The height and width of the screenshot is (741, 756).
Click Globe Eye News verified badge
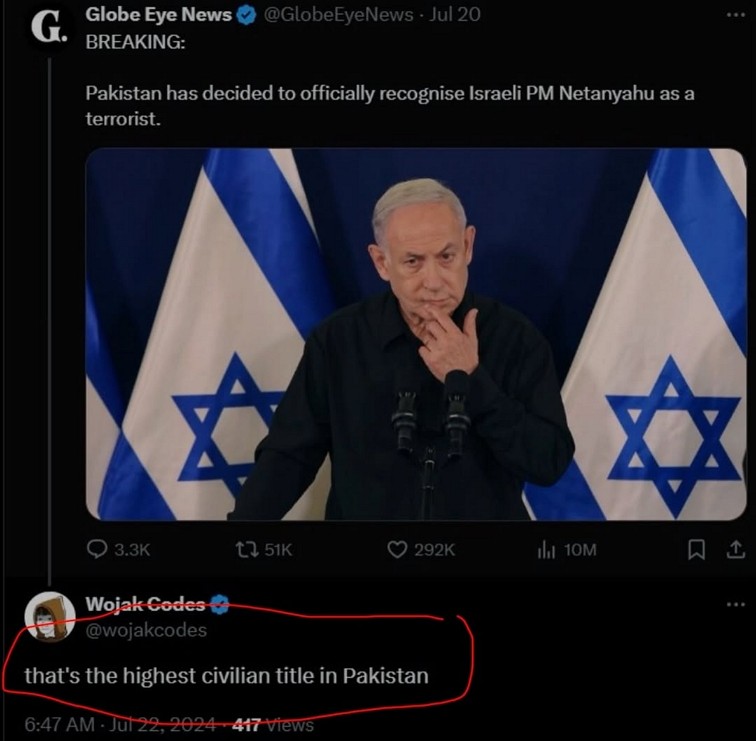[246, 15]
